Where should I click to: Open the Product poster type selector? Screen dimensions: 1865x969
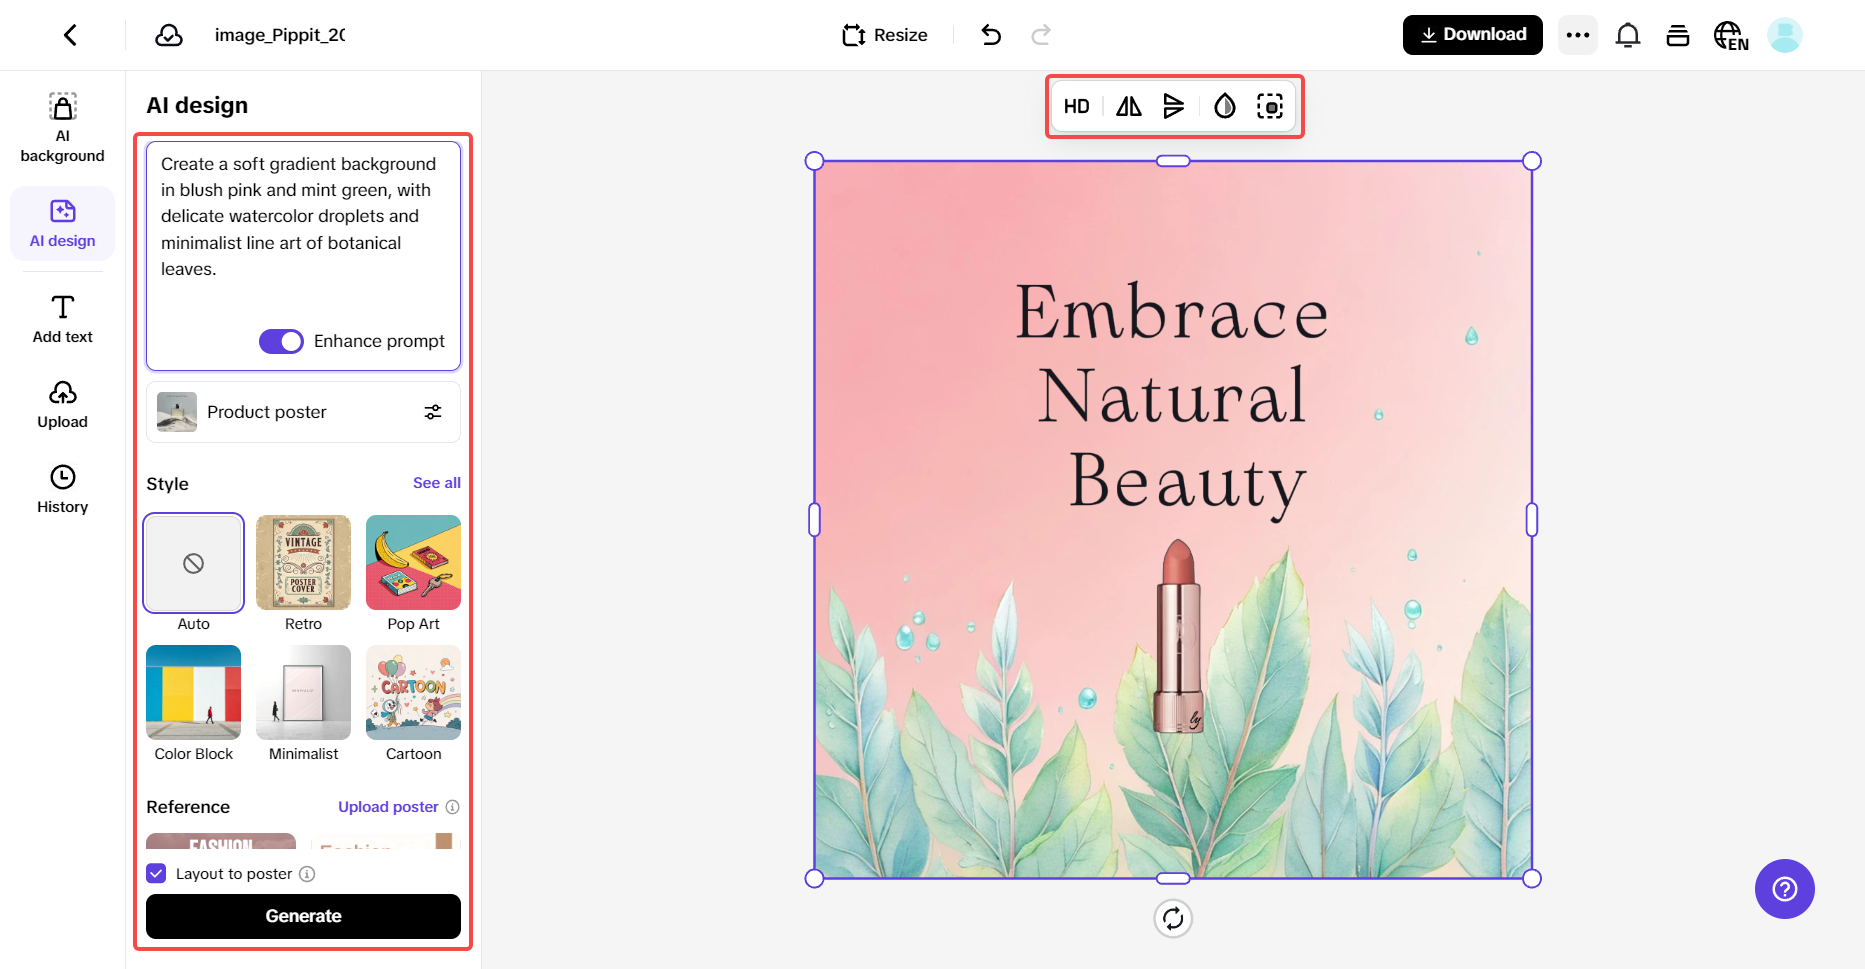coord(303,412)
